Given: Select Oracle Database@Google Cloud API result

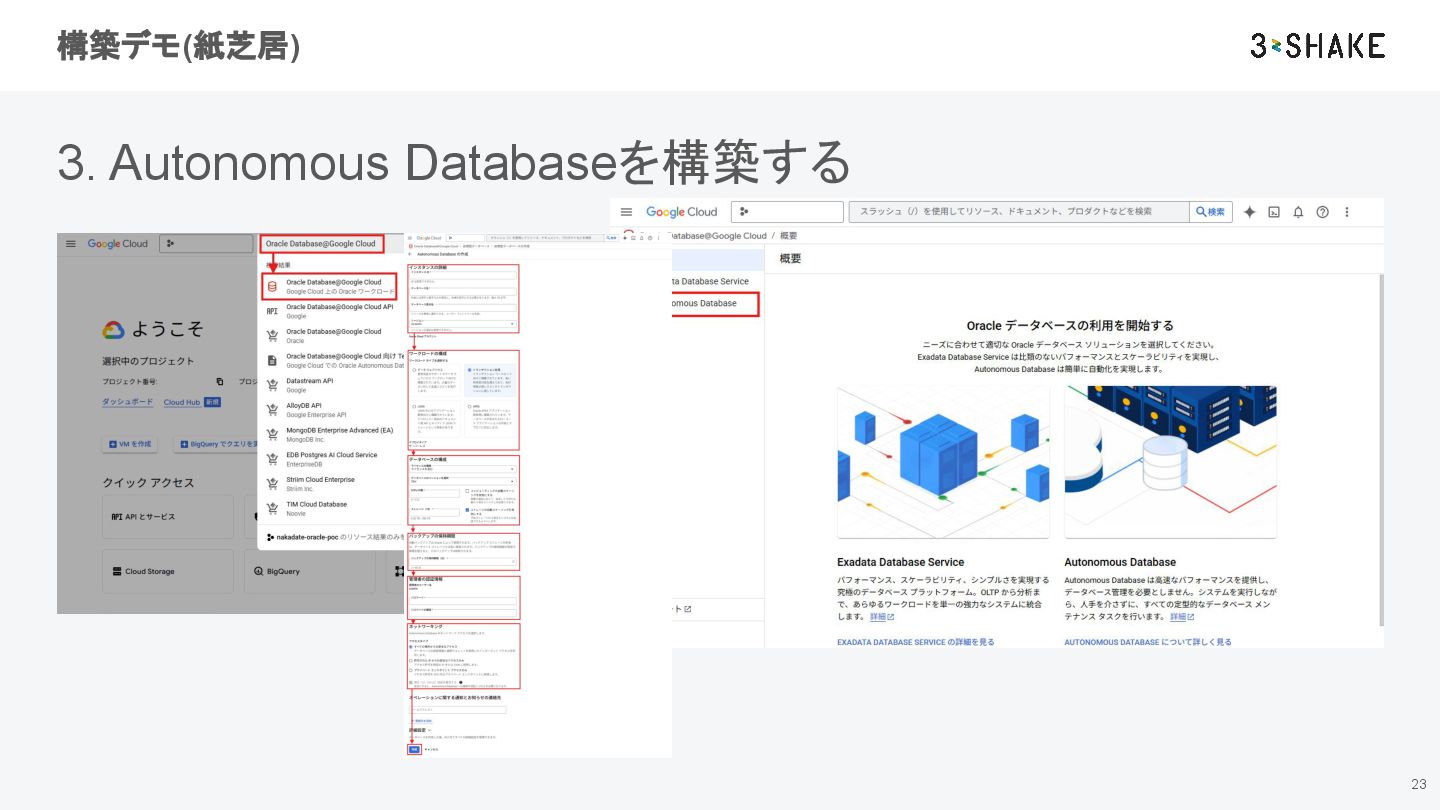Looking at the screenshot, I should click(x=333, y=311).
